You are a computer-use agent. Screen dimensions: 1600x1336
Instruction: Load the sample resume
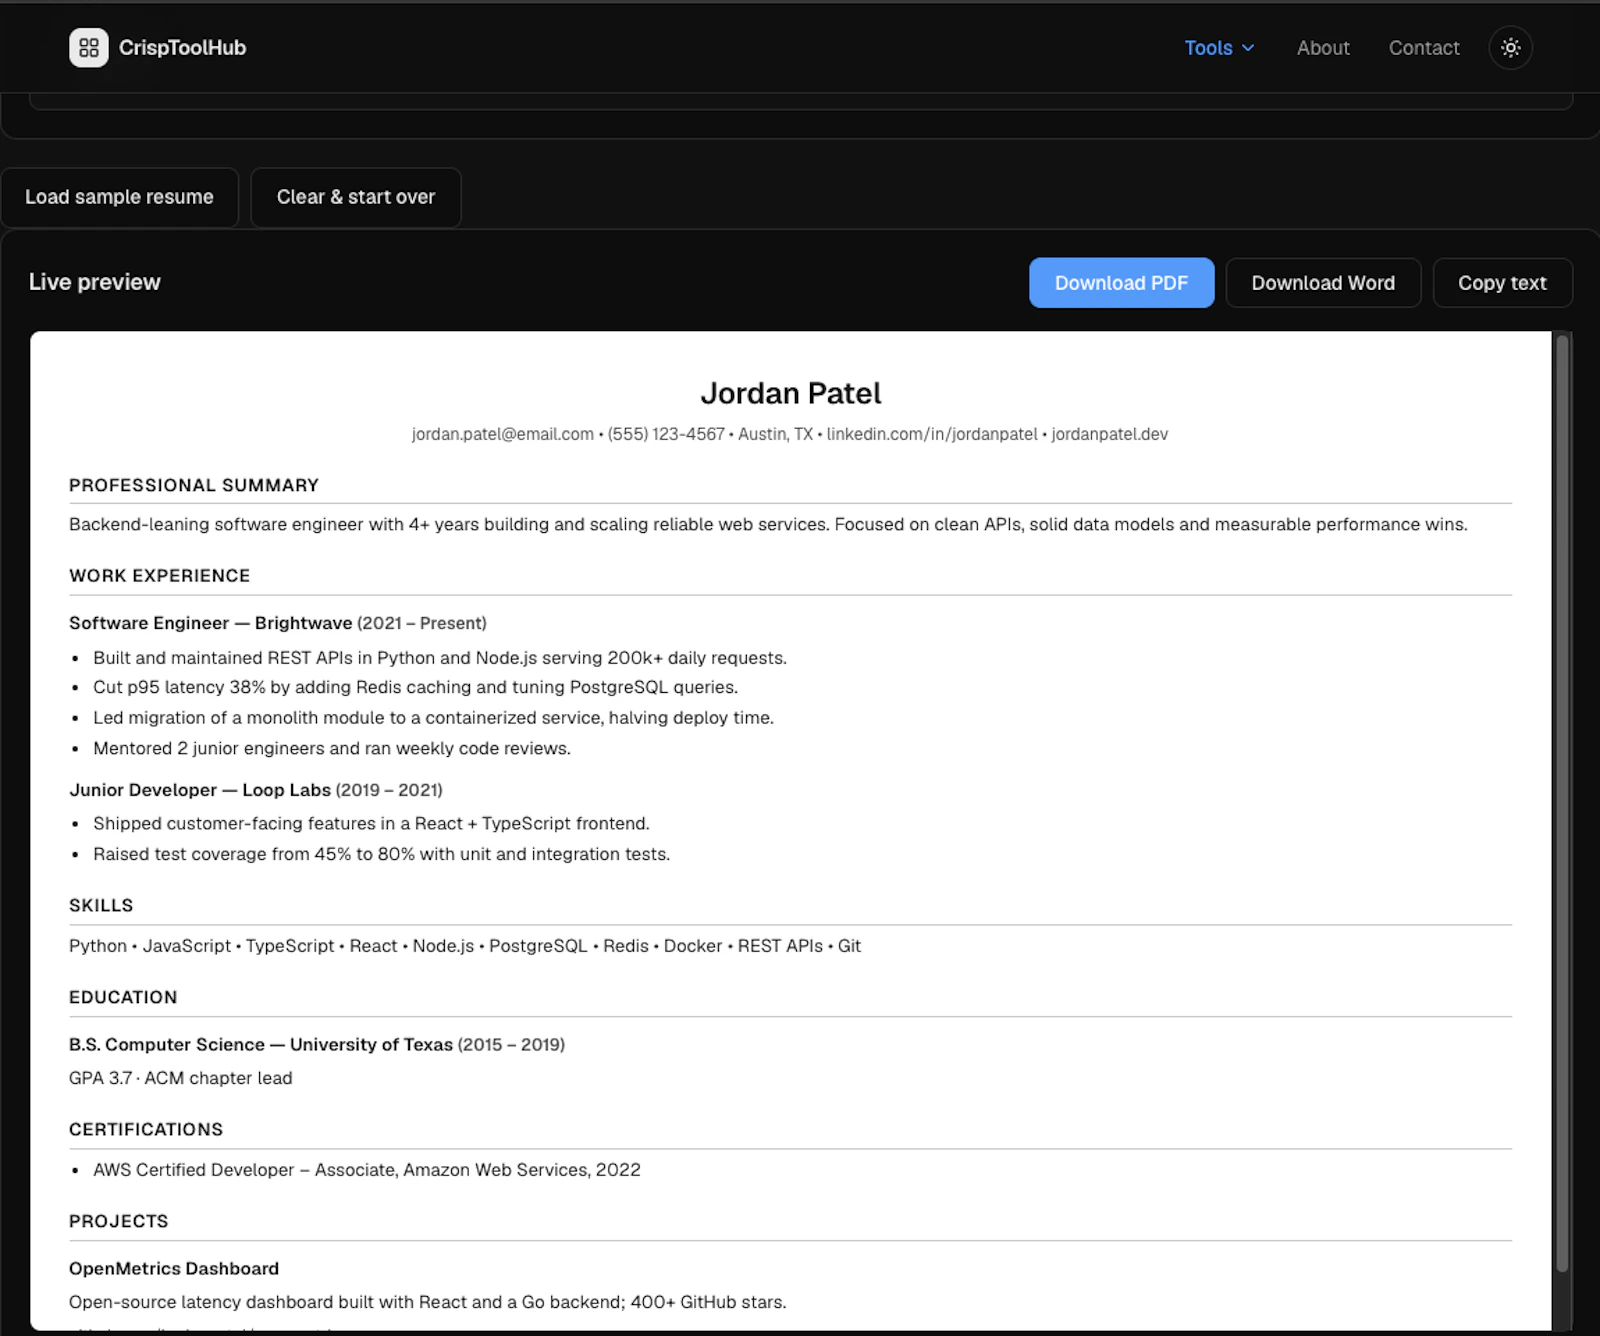click(x=119, y=197)
